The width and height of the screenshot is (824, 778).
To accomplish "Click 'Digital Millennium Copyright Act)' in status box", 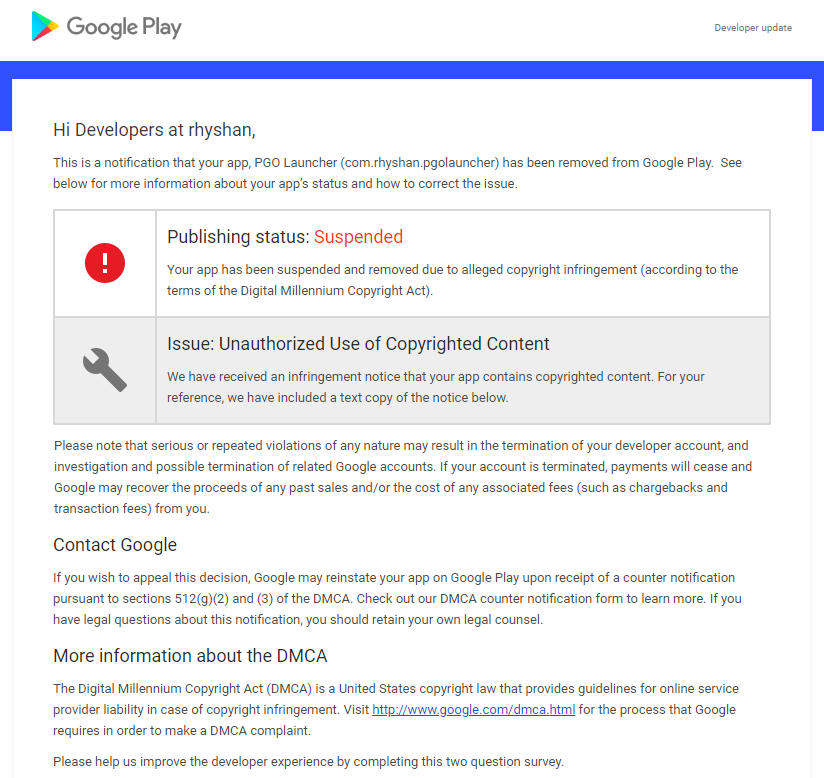I will coord(336,291).
